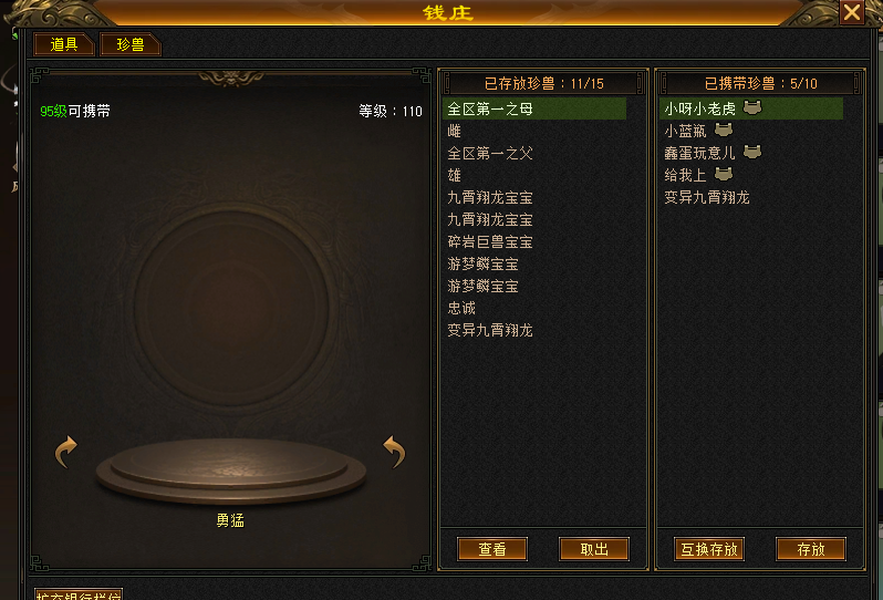Switch to the 珍兽 tab
This screenshot has height=600, width=883.
[x=130, y=45]
